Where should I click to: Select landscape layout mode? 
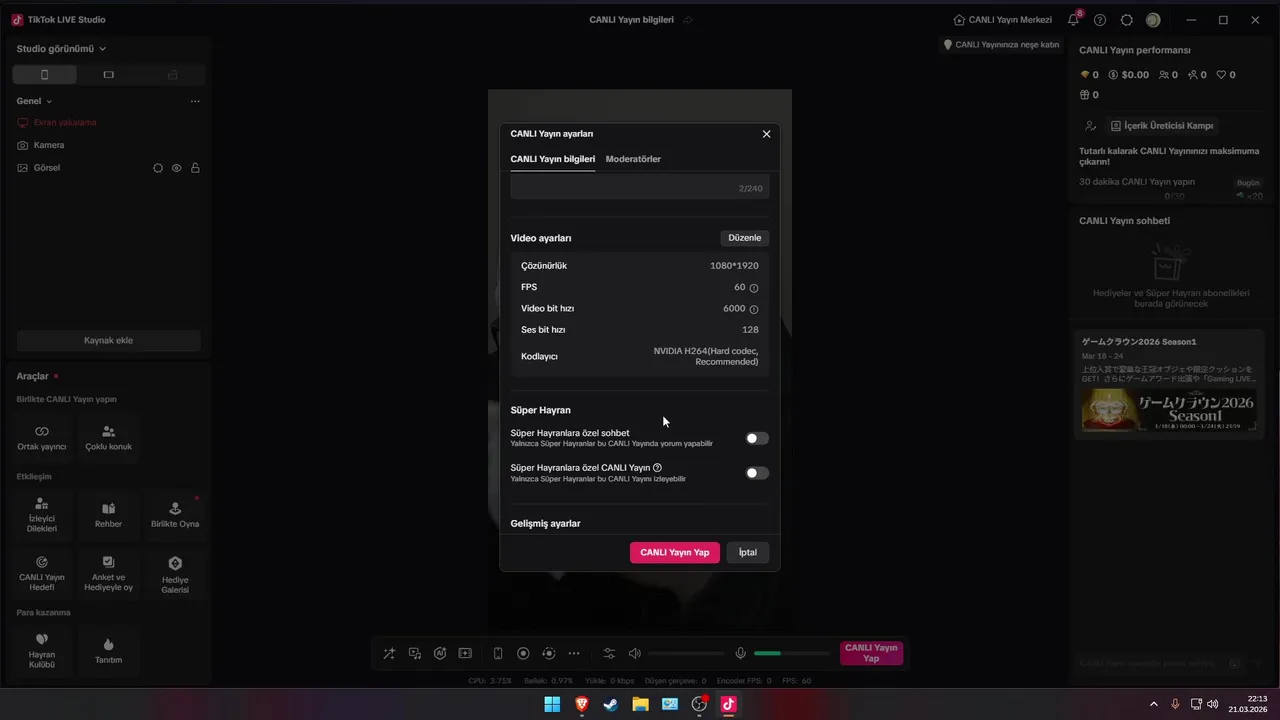[108, 75]
